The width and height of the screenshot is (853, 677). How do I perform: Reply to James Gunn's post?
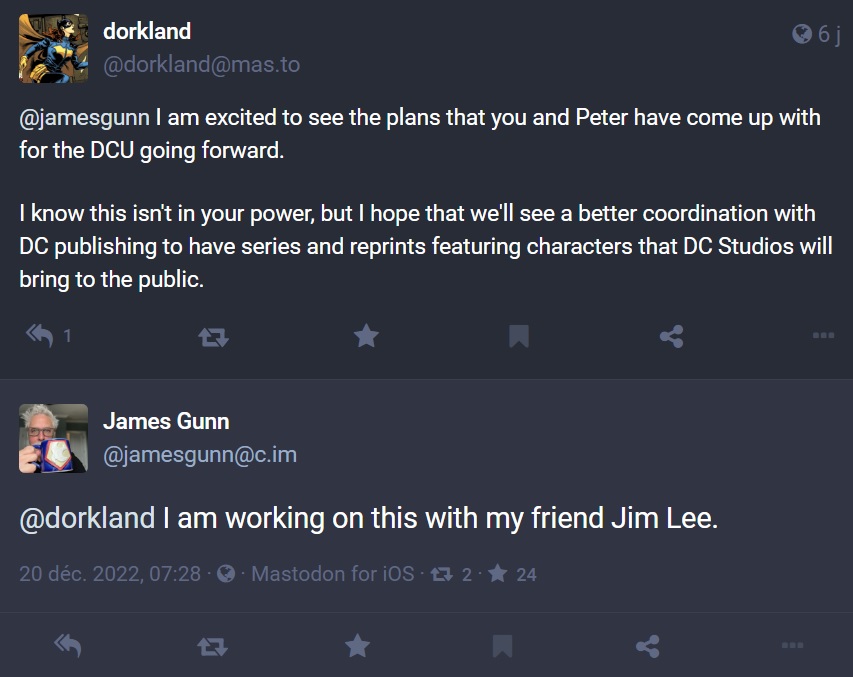[x=68, y=646]
